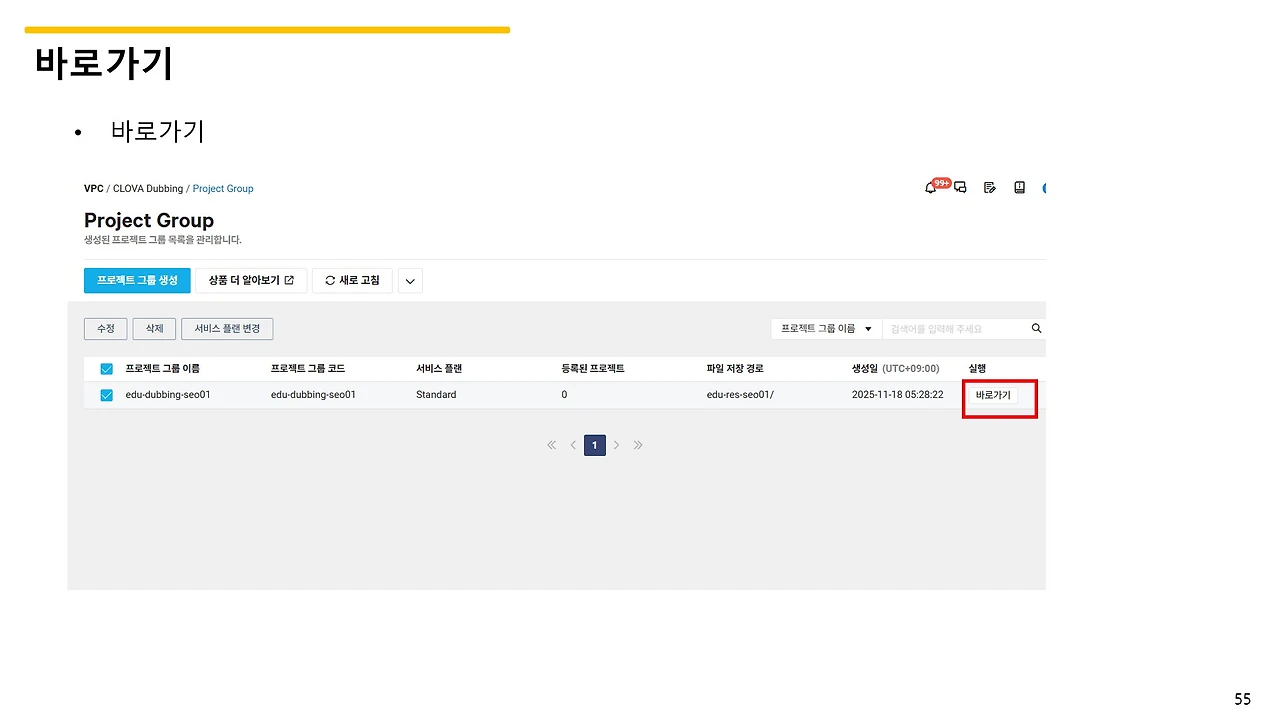Click the 생성일 (UTC+09:00) column header
Image resolution: width=1280 pixels, height=720 pixels.
click(896, 369)
